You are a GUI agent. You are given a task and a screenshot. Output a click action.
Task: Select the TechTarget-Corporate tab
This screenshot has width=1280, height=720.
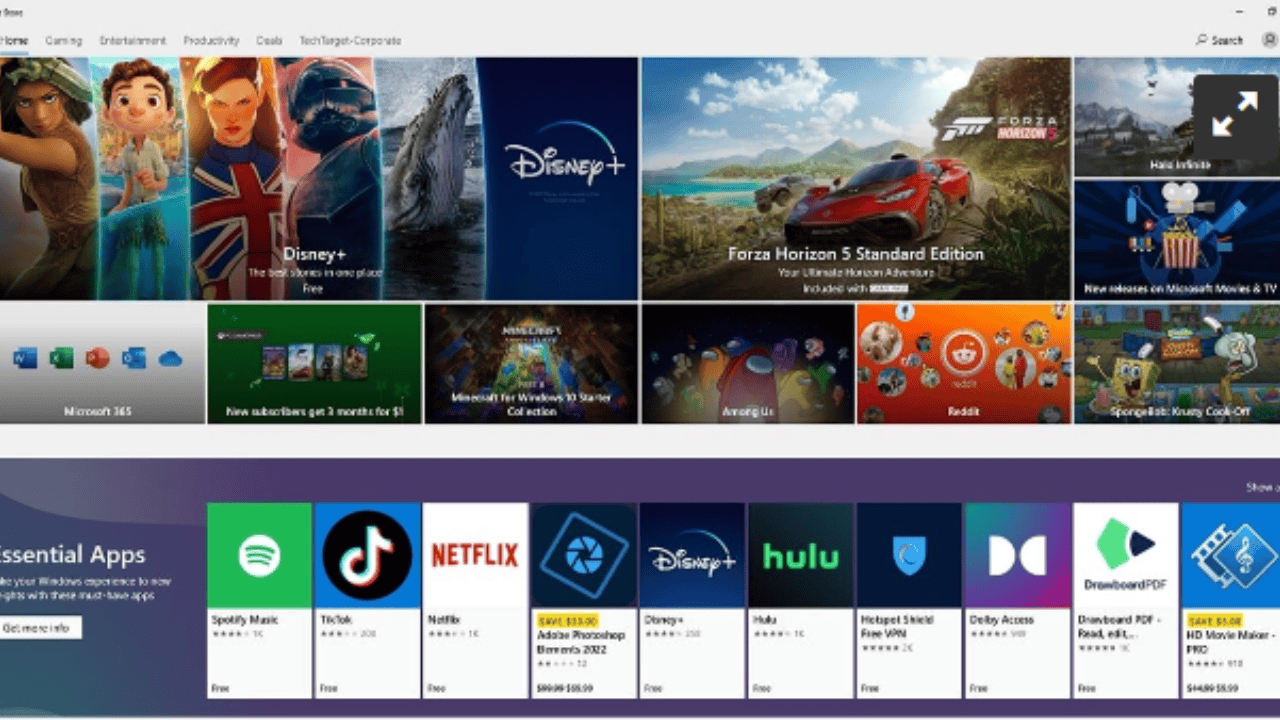[x=350, y=41]
